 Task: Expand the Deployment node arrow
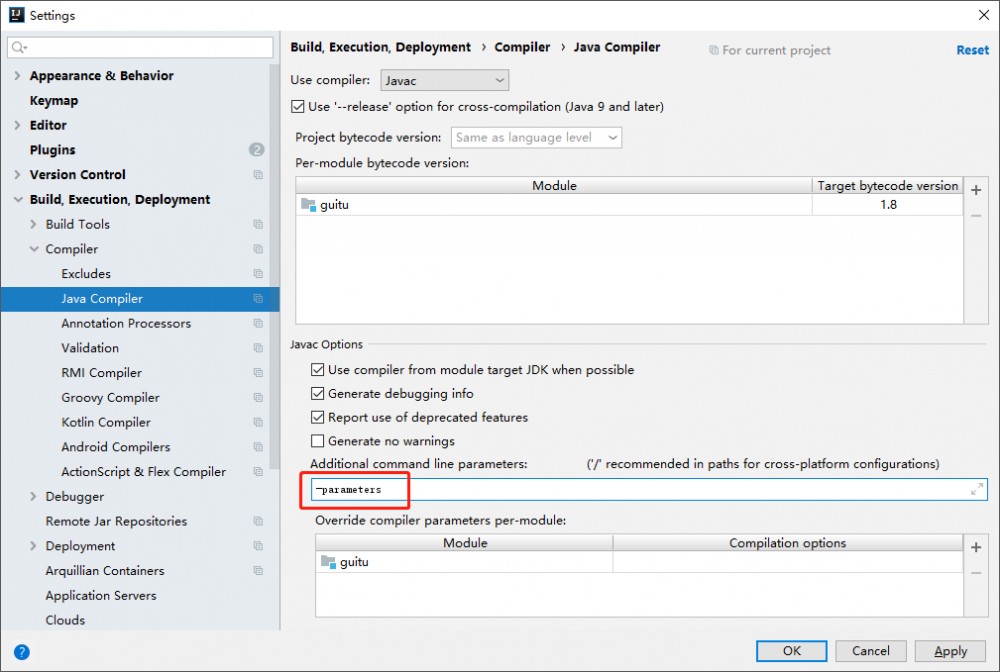point(33,546)
